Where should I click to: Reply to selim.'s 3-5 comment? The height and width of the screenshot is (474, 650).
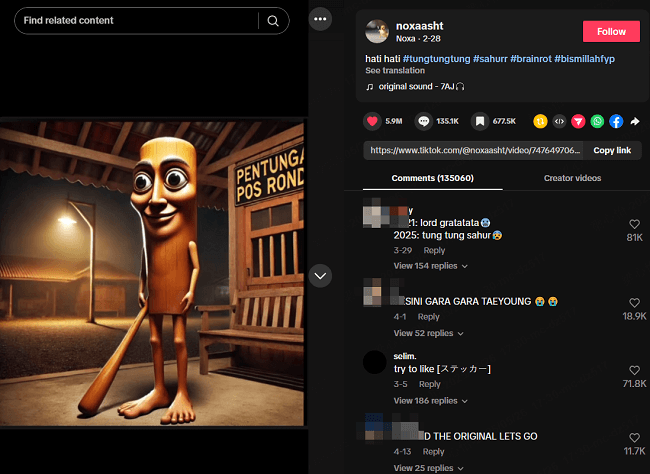(x=429, y=384)
